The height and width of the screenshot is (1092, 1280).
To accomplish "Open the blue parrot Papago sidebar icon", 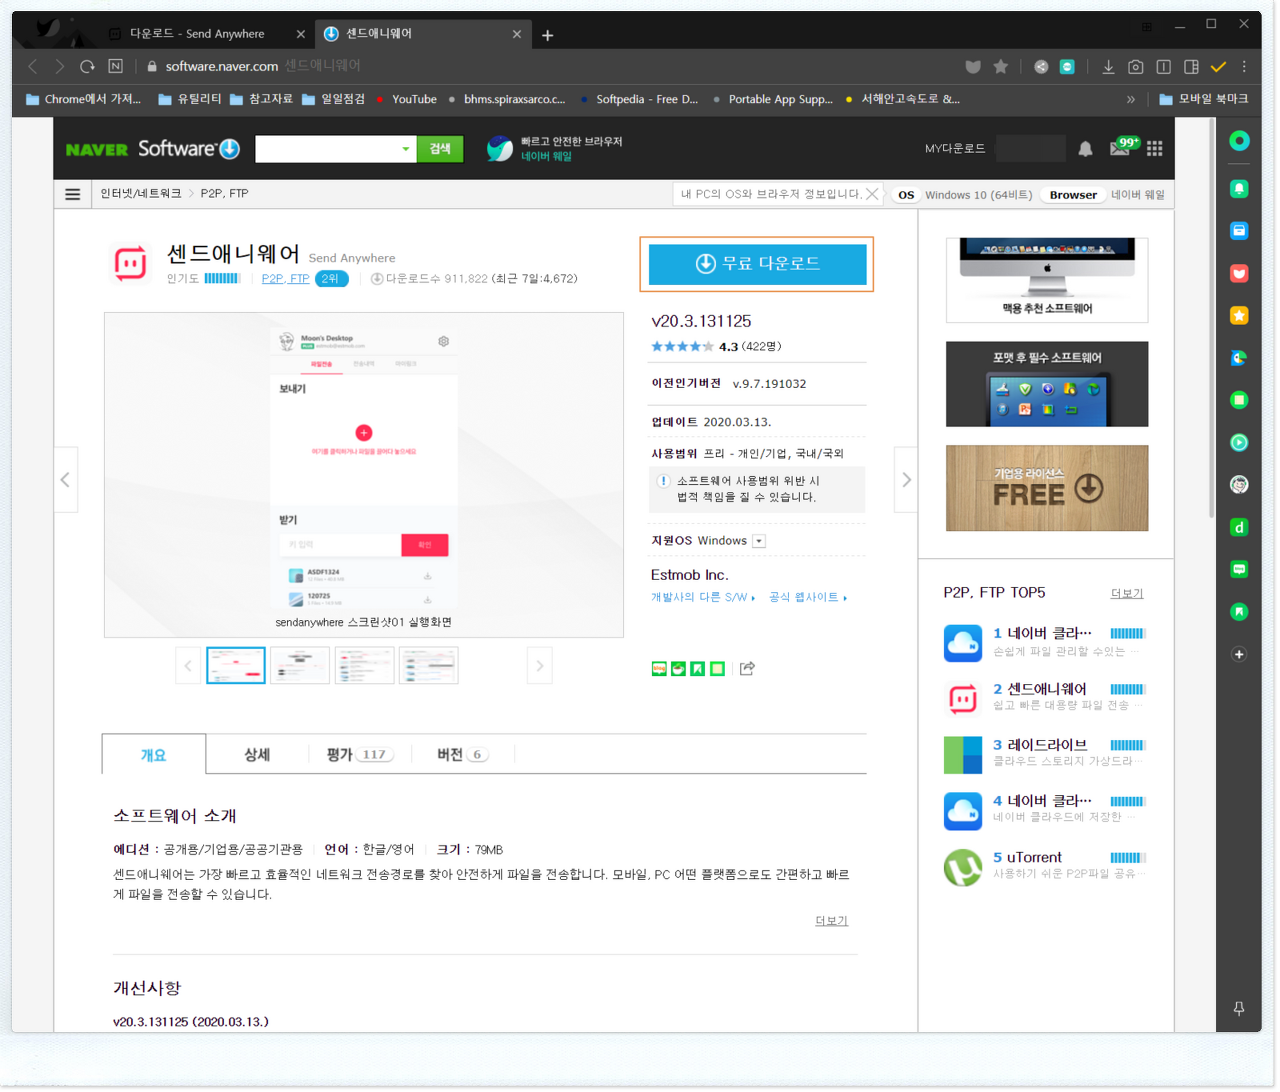I will click(x=1239, y=358).
